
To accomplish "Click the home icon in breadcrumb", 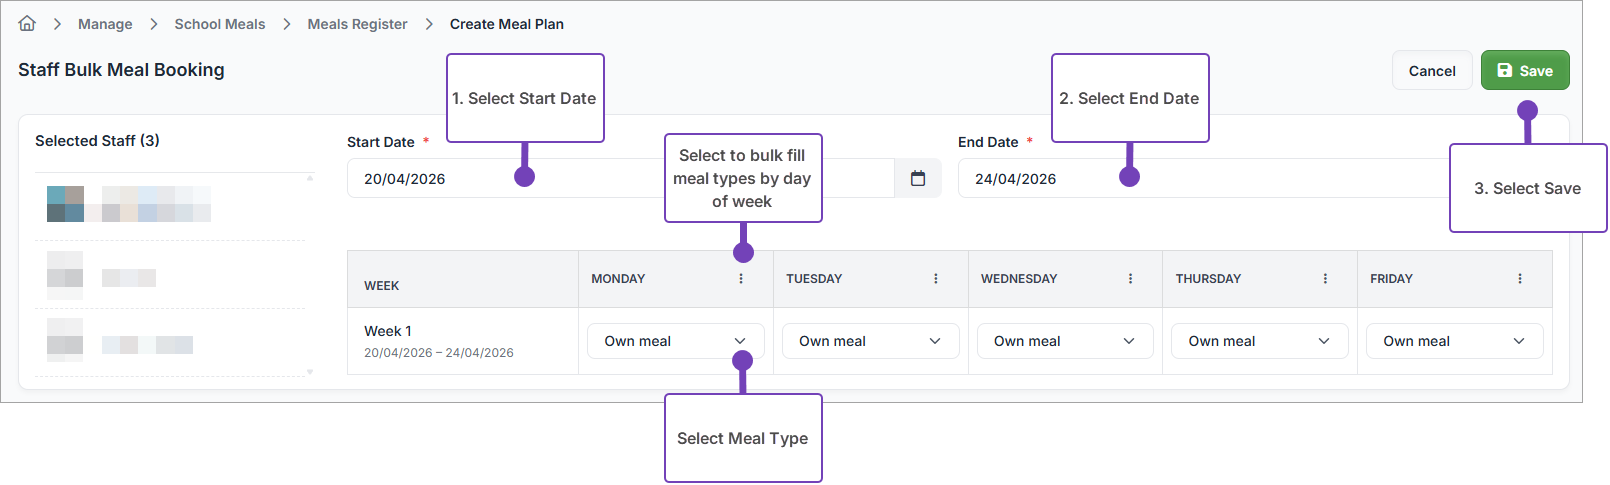I will point(27,24).
